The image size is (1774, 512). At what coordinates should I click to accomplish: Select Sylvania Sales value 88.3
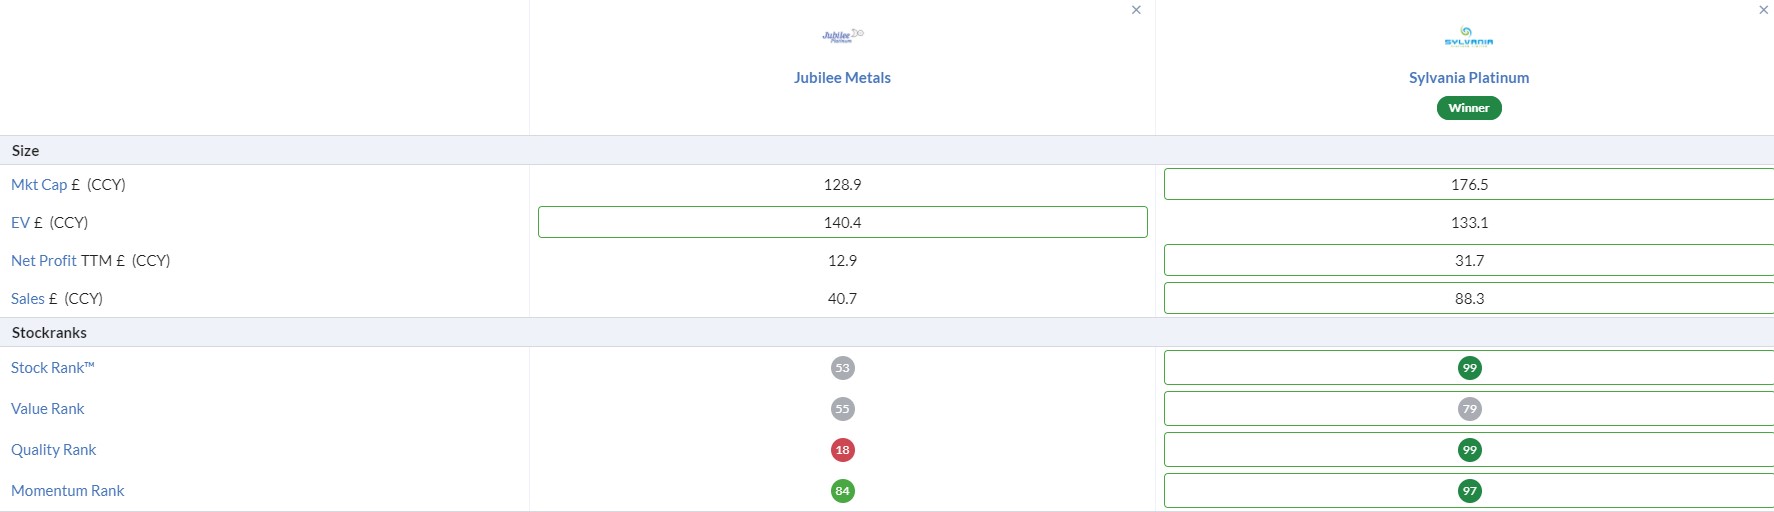tap(1470, 299)
